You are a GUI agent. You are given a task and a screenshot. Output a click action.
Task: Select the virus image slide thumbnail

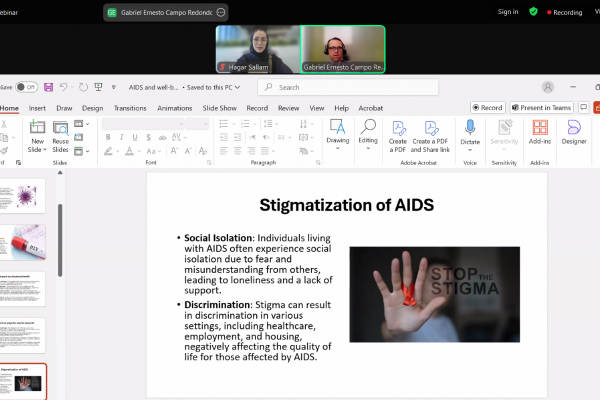pos(23,196)
